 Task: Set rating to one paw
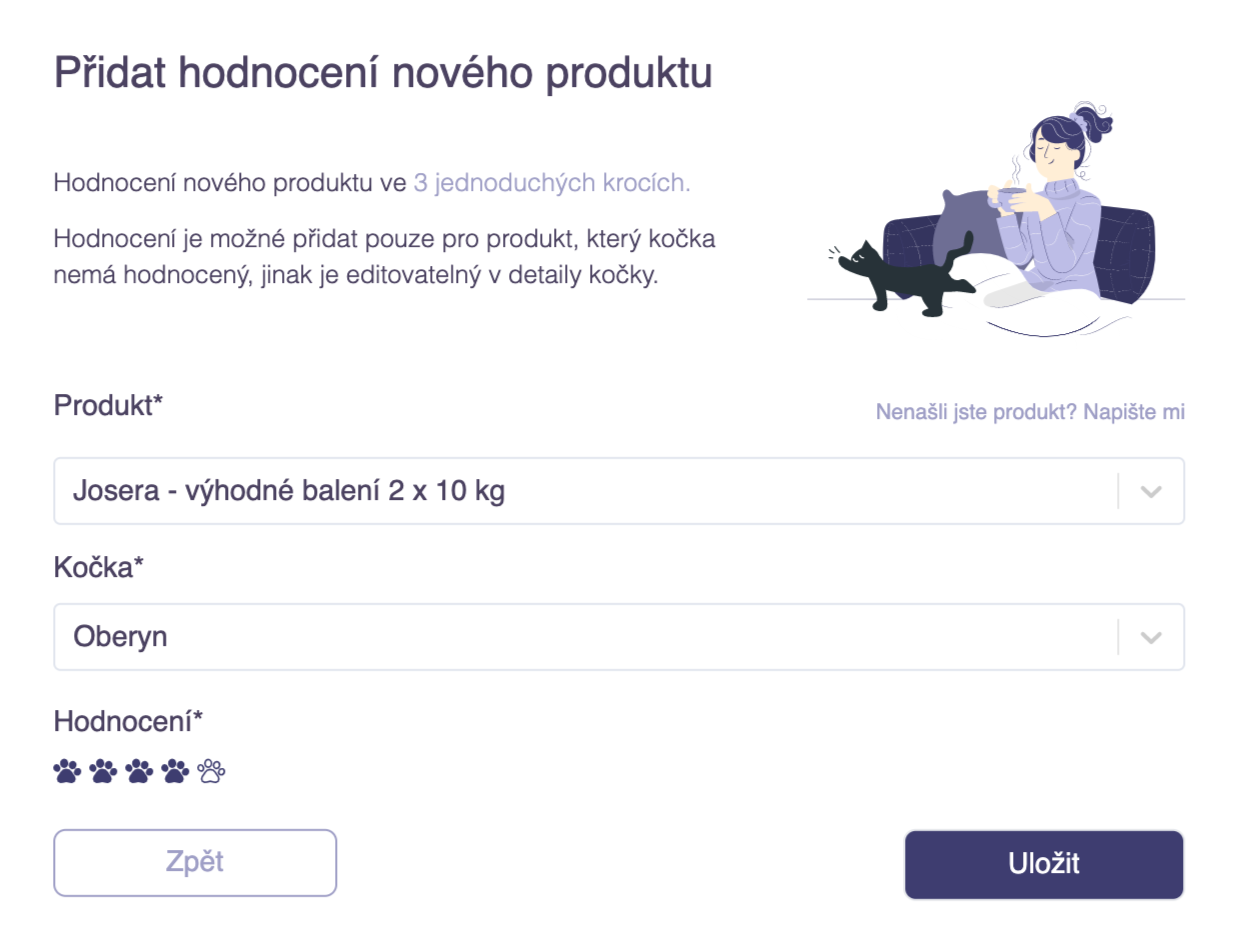pos(68,771)
